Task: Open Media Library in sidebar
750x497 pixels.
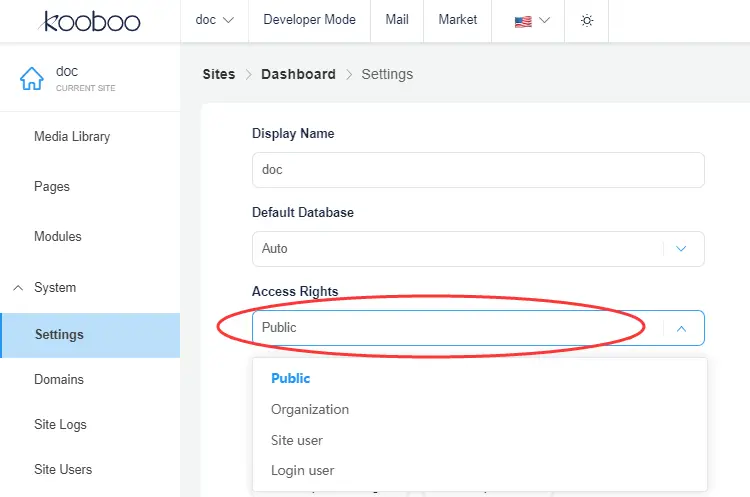Action: 72,136
